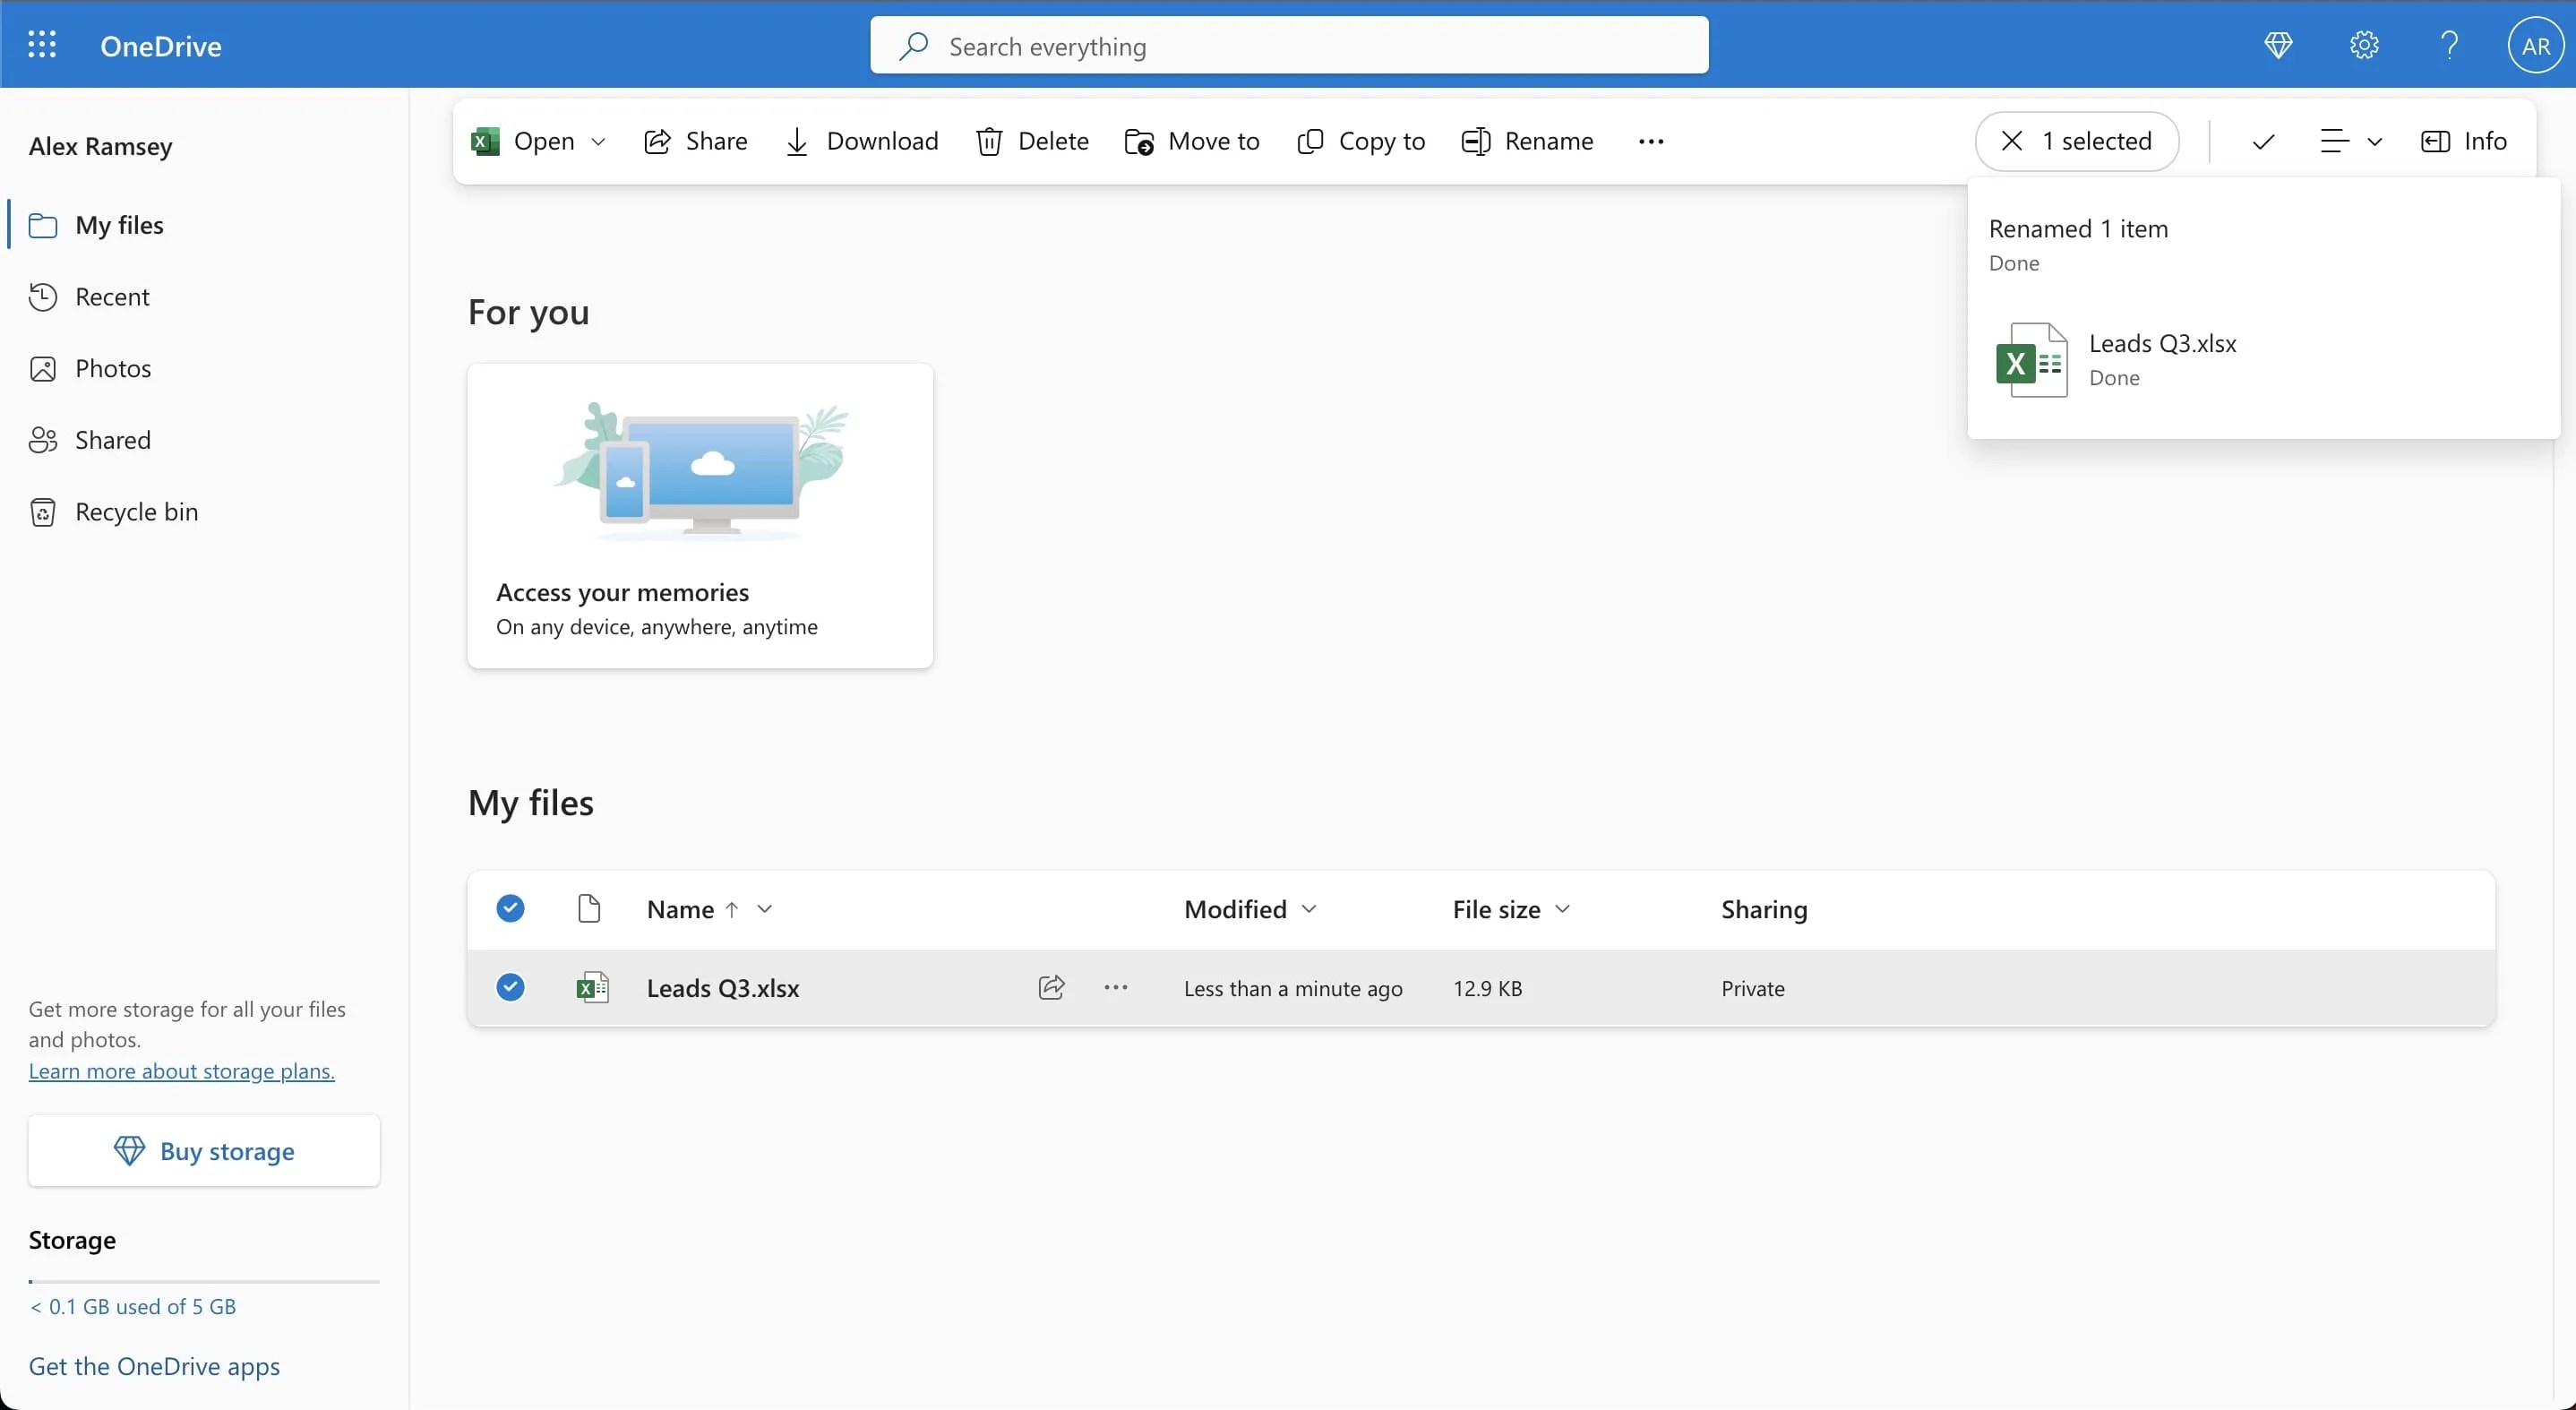Click the Copy to icon

click(x=1310, y=141)
